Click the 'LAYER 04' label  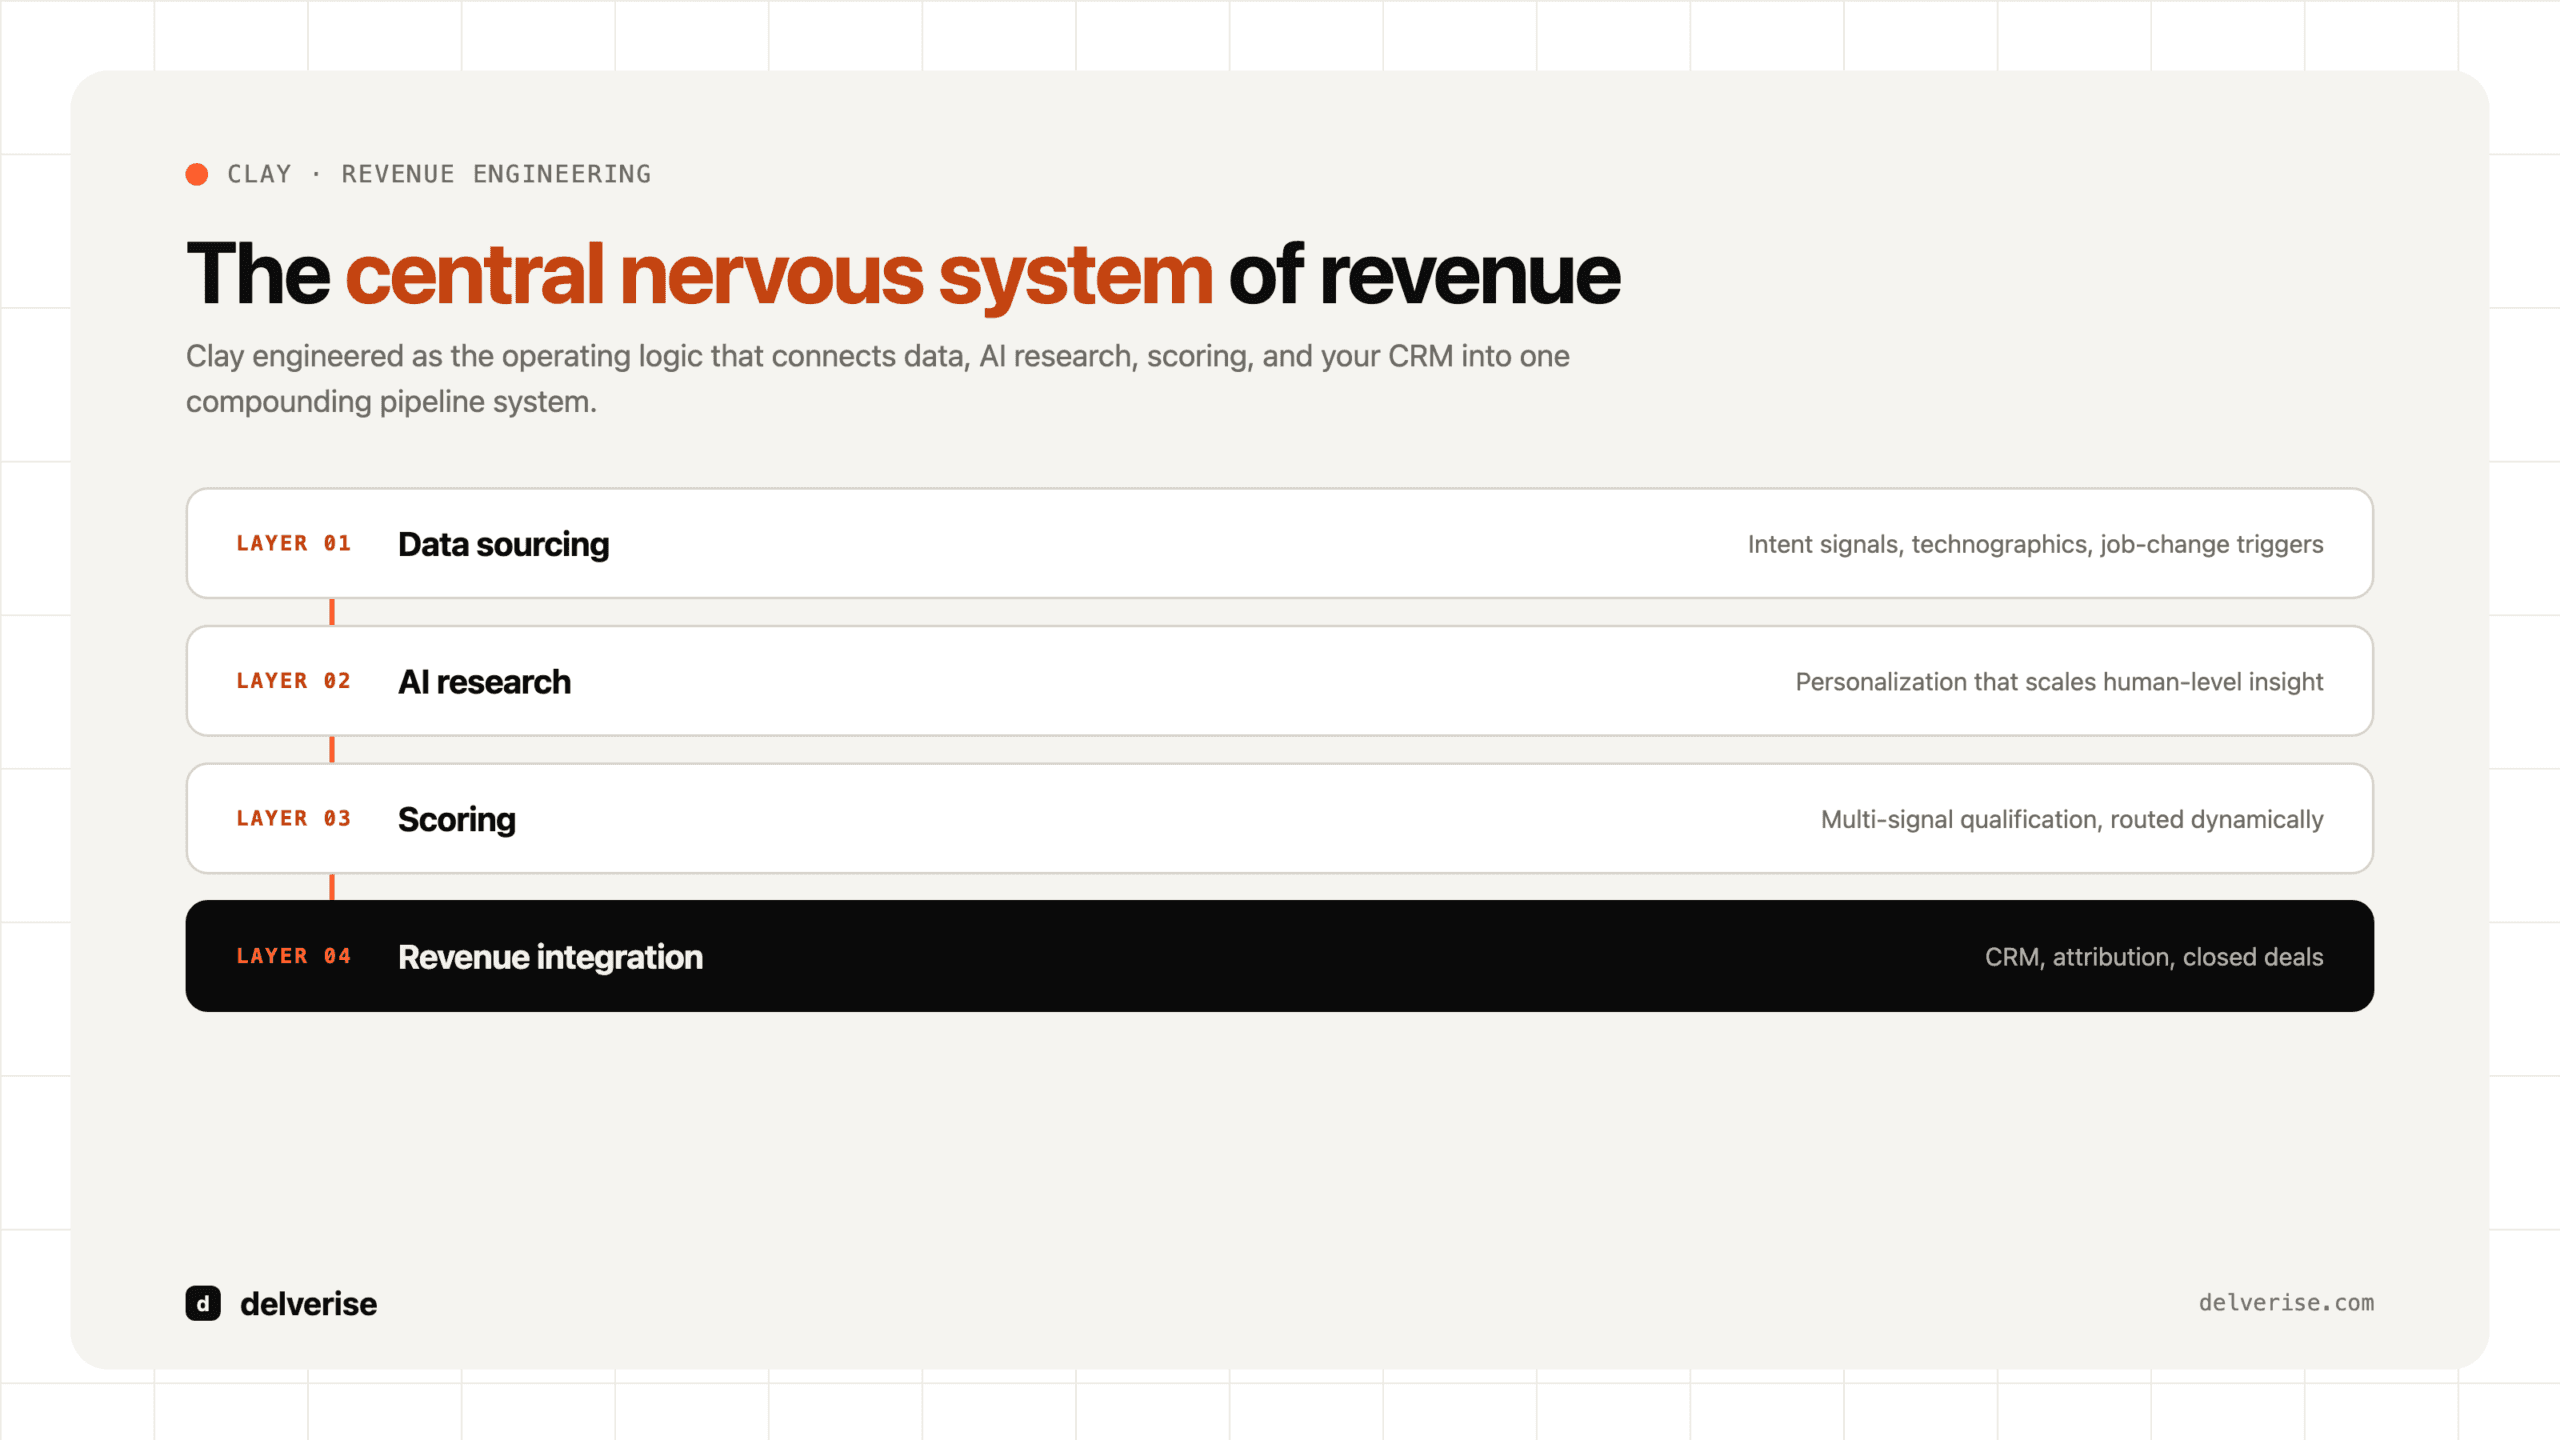(x=294, y=956)
